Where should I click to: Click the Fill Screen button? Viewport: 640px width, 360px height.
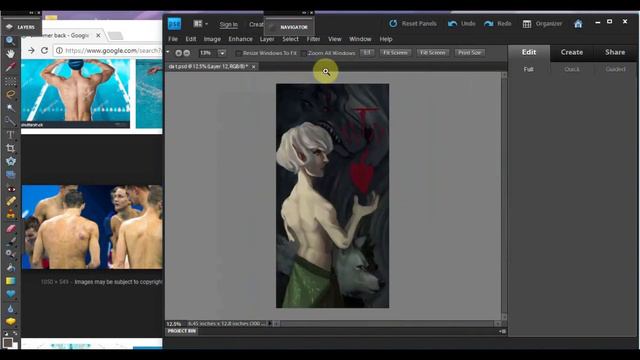433,53
